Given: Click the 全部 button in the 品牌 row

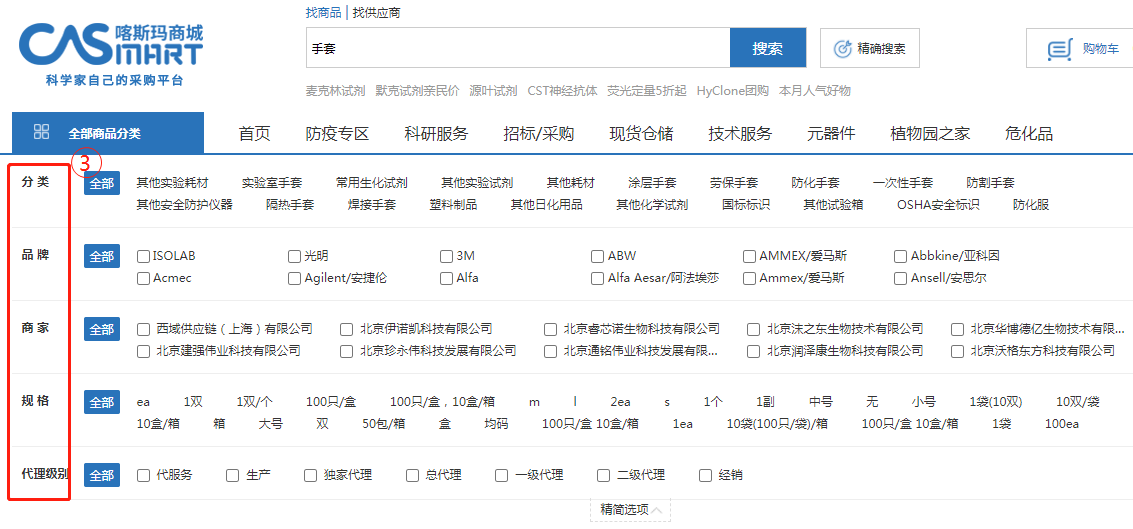Looking at the screenshot, I should pos(102,256).
